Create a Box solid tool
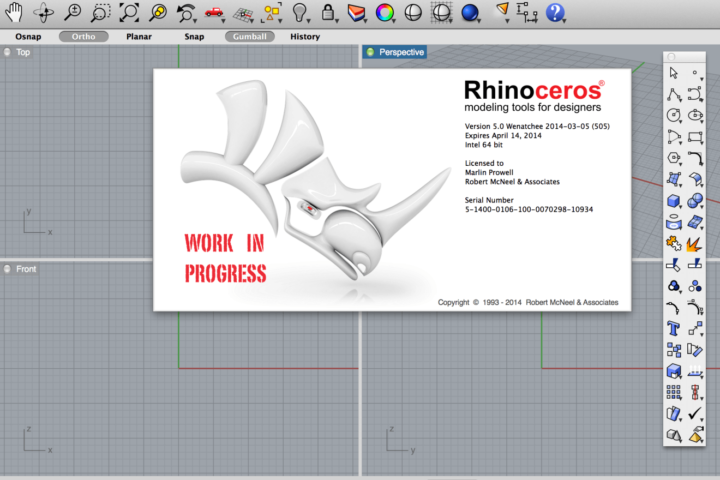The image size is (720, 480). pos(674,201)
